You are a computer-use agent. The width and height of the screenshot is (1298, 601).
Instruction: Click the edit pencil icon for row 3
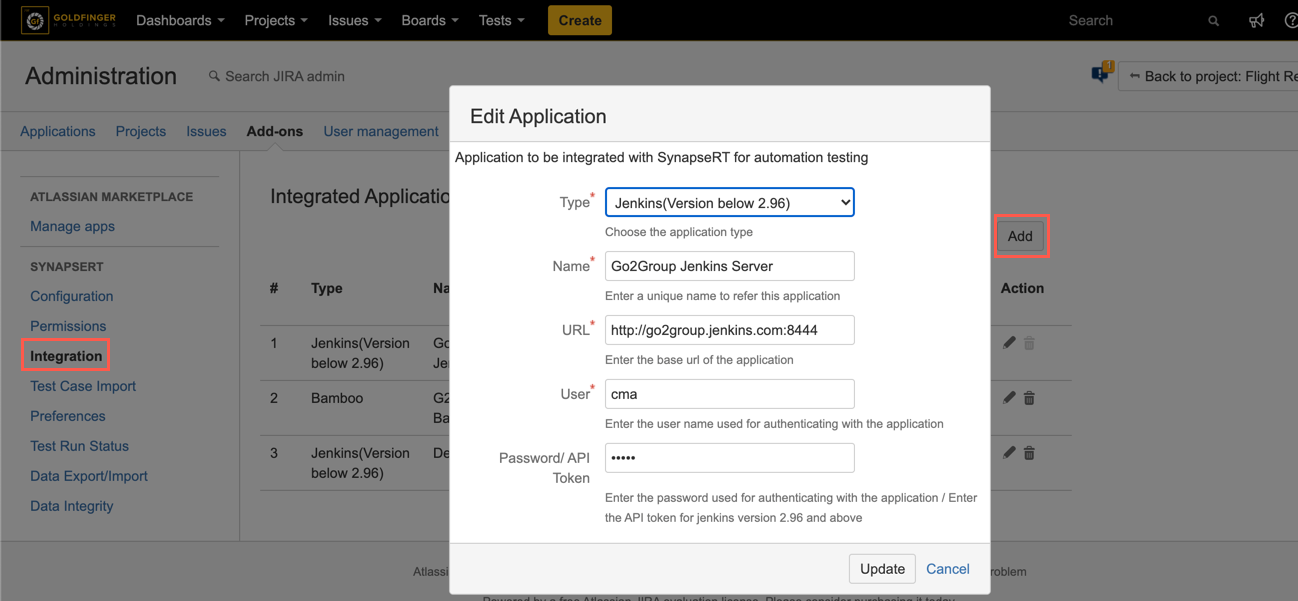[x=1009, y=453]
